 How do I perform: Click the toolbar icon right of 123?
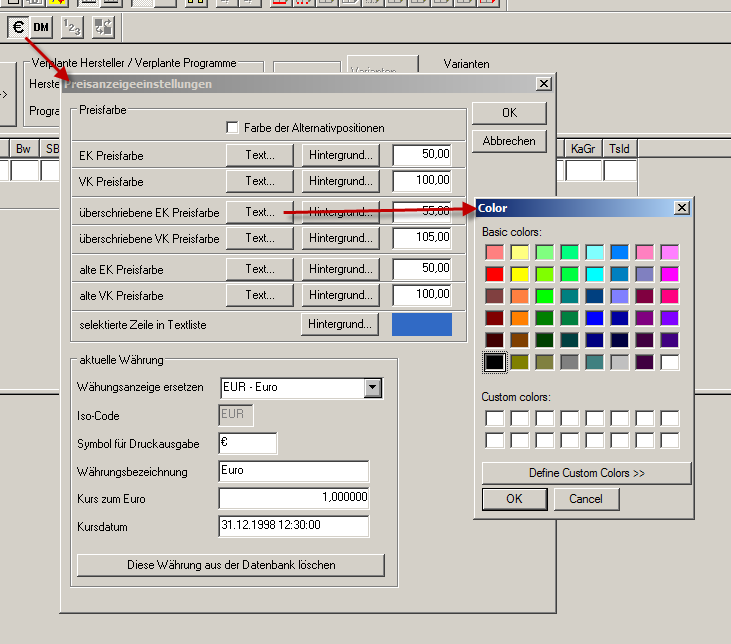103,27
